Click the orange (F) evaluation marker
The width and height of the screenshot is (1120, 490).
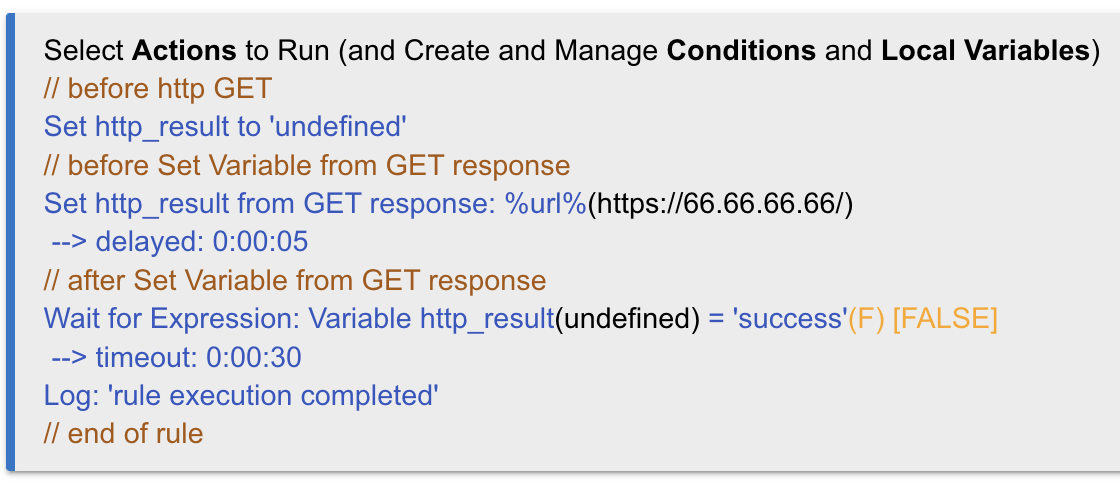click(866, 319)
